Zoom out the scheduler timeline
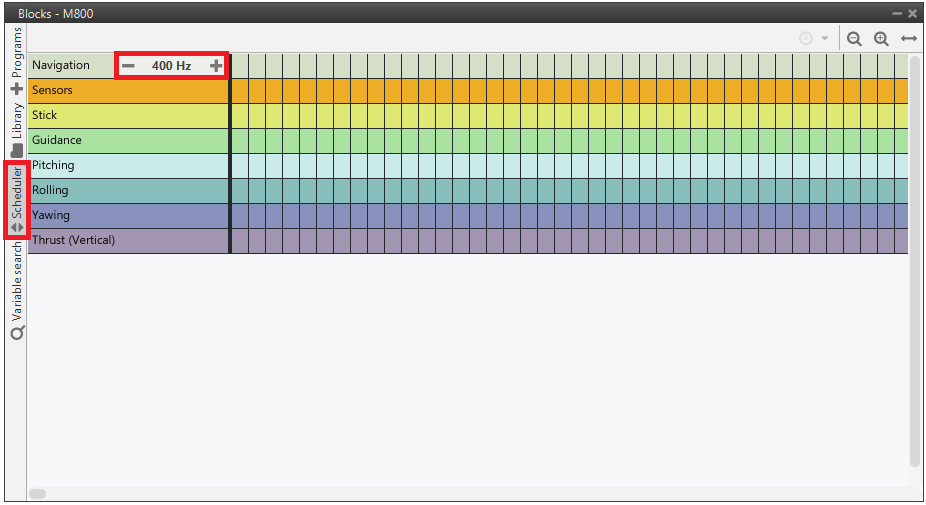Screen dimensions: 926x505 point(854,38)
